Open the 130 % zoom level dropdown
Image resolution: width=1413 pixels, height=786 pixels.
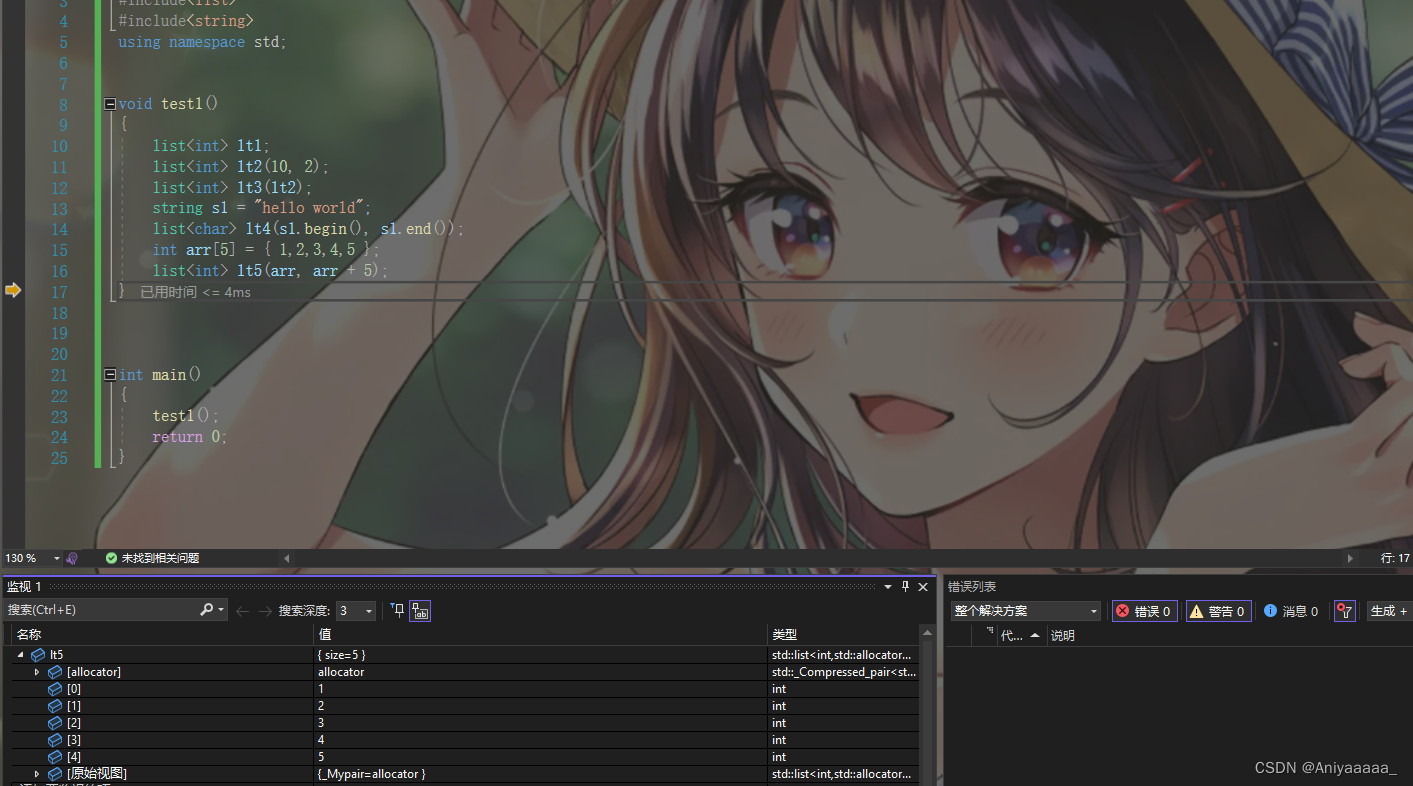56,558
